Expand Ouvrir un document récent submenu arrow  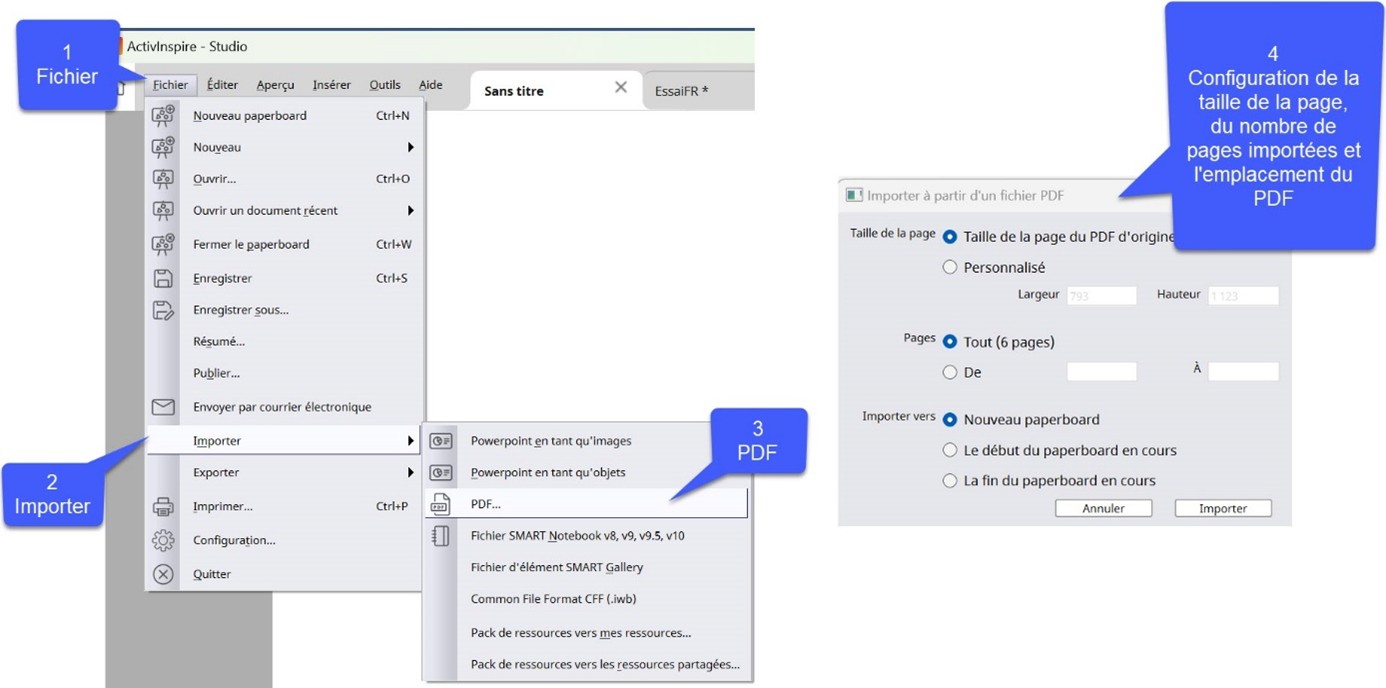pyautogui.click(x=410, y=211)
